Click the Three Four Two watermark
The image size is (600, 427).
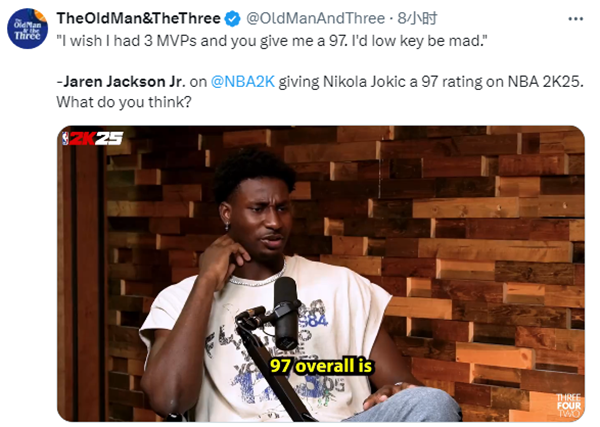[569, 406]
